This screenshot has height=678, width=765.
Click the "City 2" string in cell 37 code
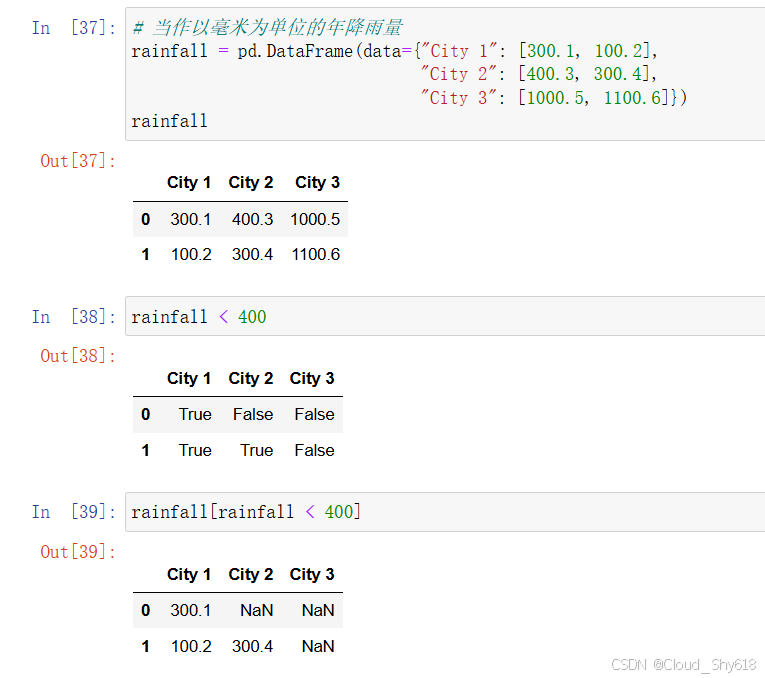click(x=459, y=74)
